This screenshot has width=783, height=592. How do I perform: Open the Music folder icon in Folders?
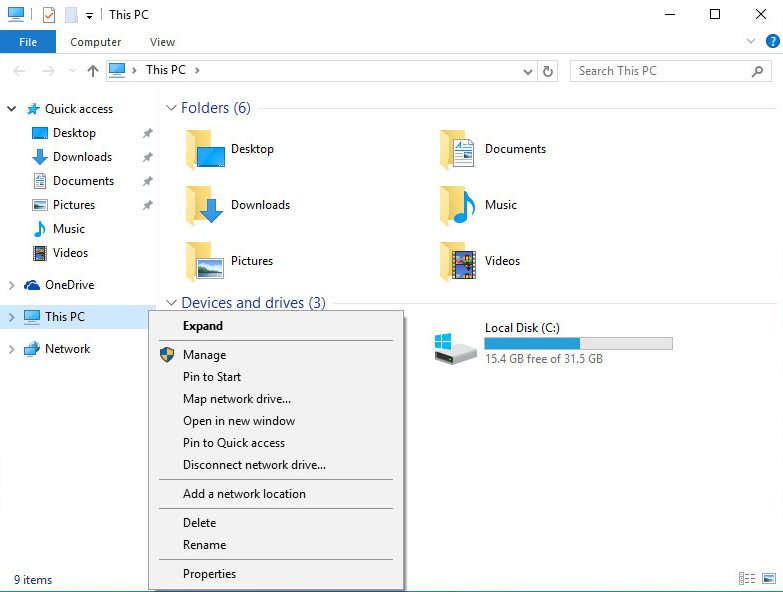point(458,205)
